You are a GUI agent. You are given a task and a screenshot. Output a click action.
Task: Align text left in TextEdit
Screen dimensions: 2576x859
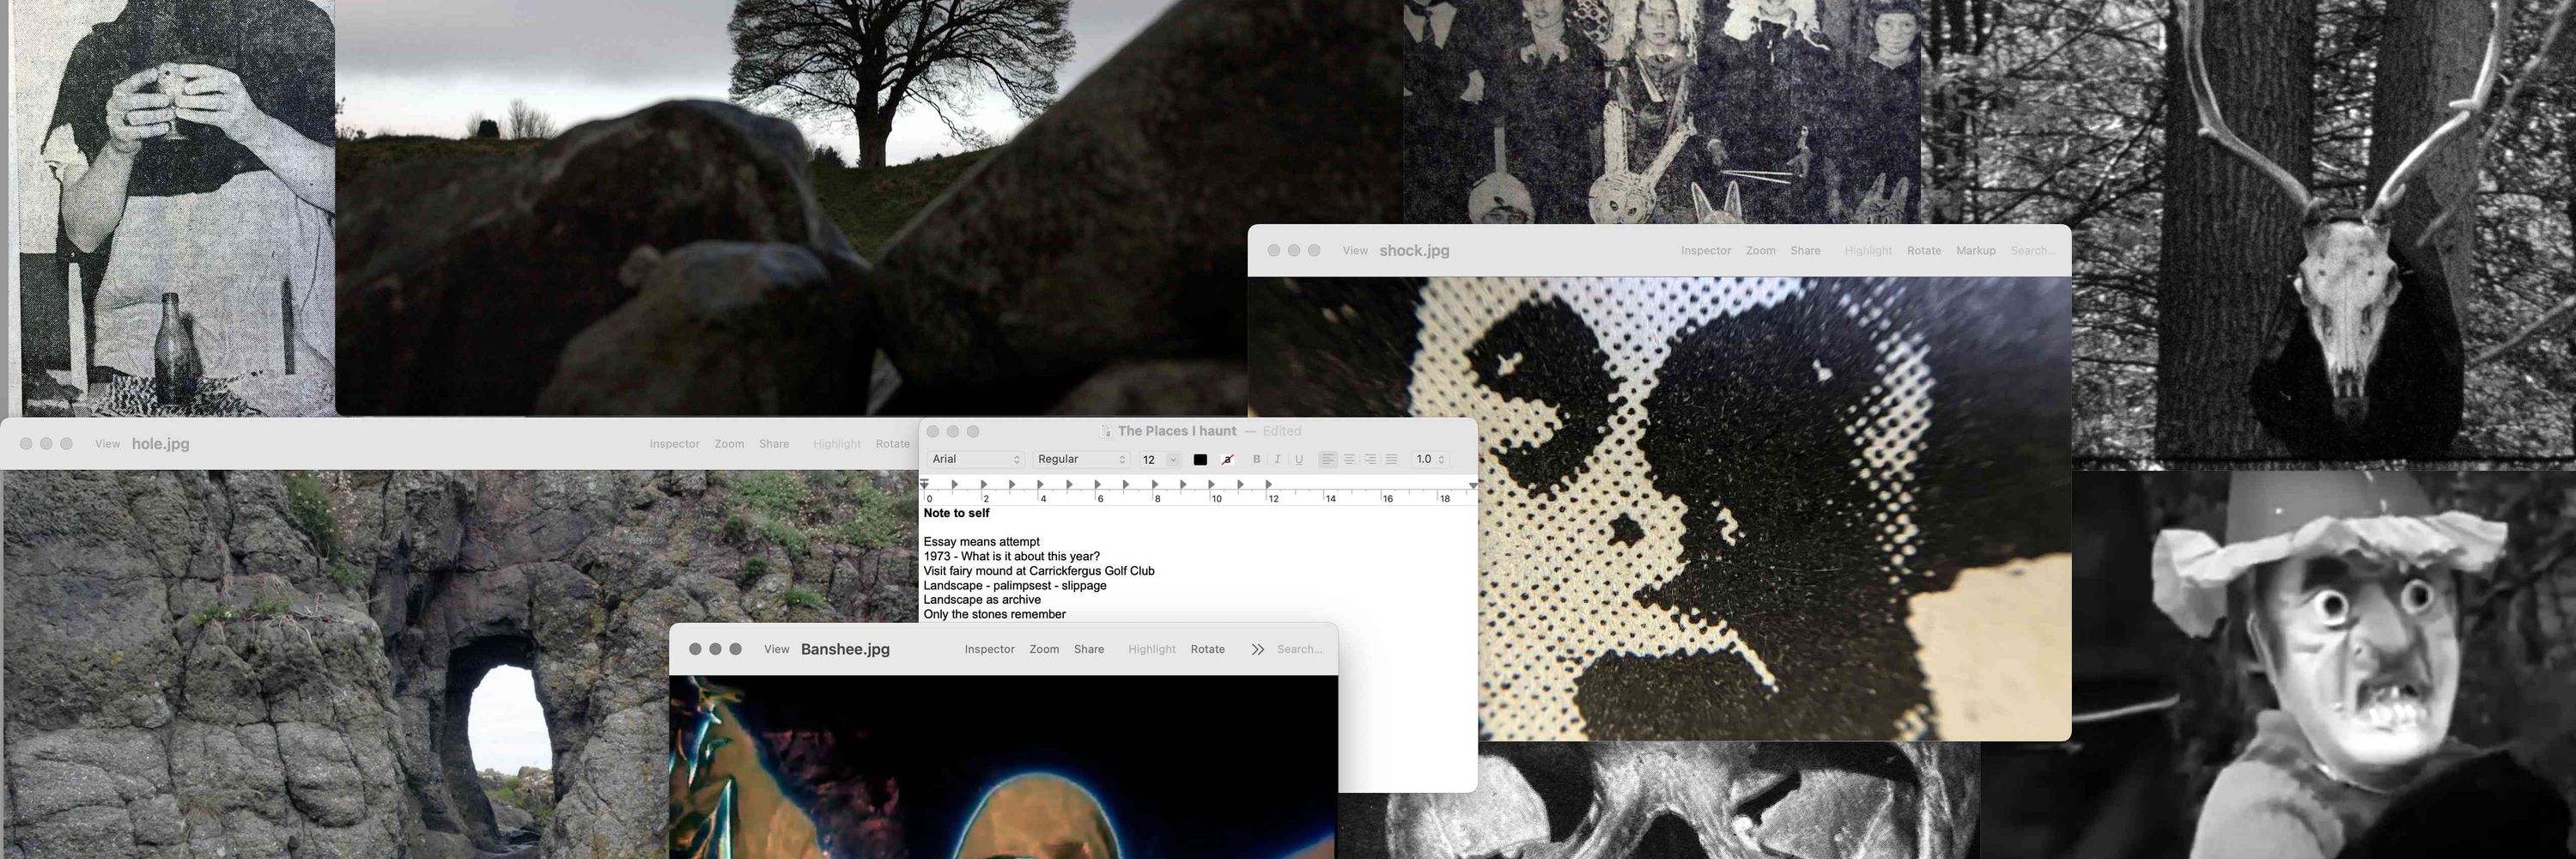(1328, 459)
